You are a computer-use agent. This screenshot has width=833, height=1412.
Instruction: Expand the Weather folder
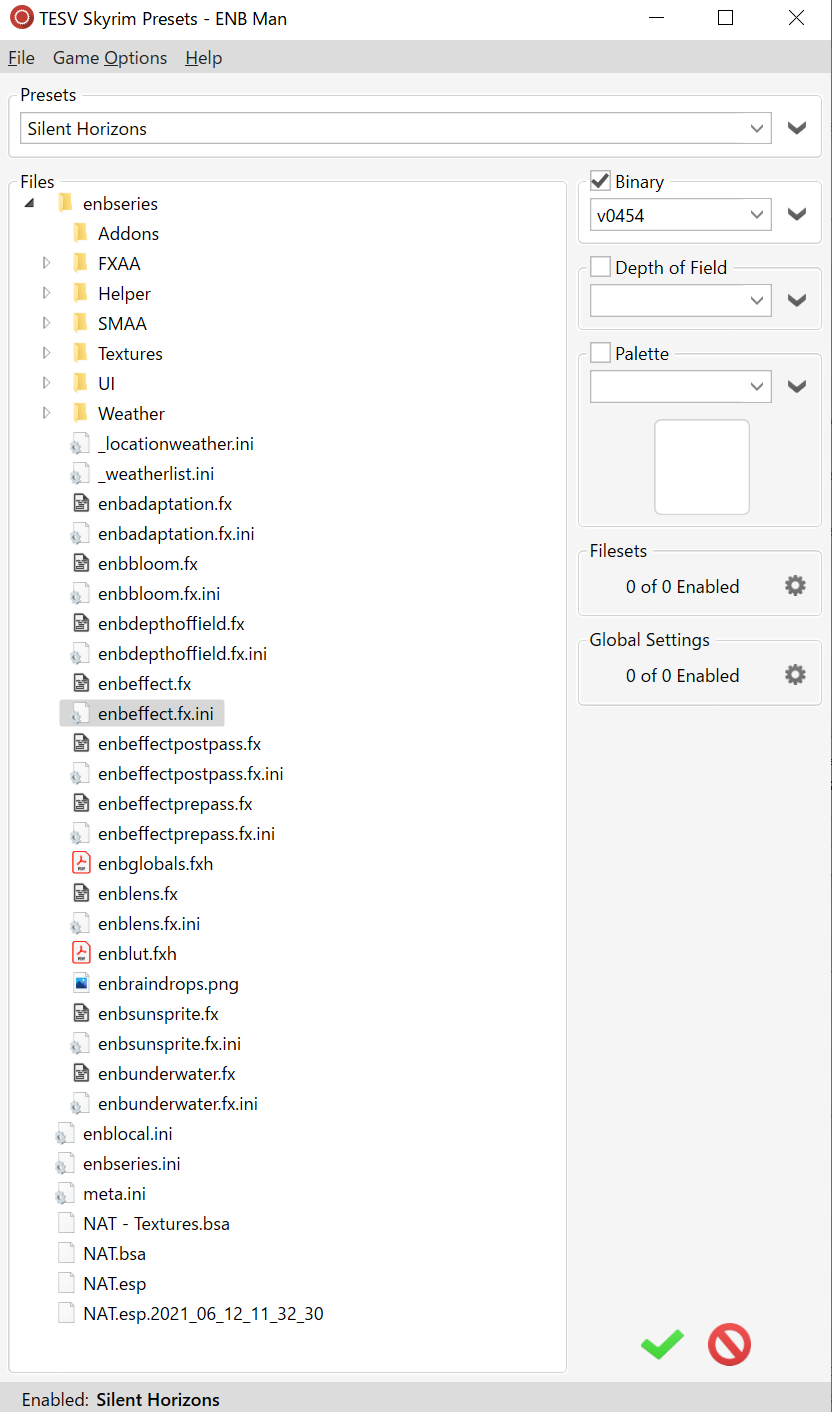(46, 413)
